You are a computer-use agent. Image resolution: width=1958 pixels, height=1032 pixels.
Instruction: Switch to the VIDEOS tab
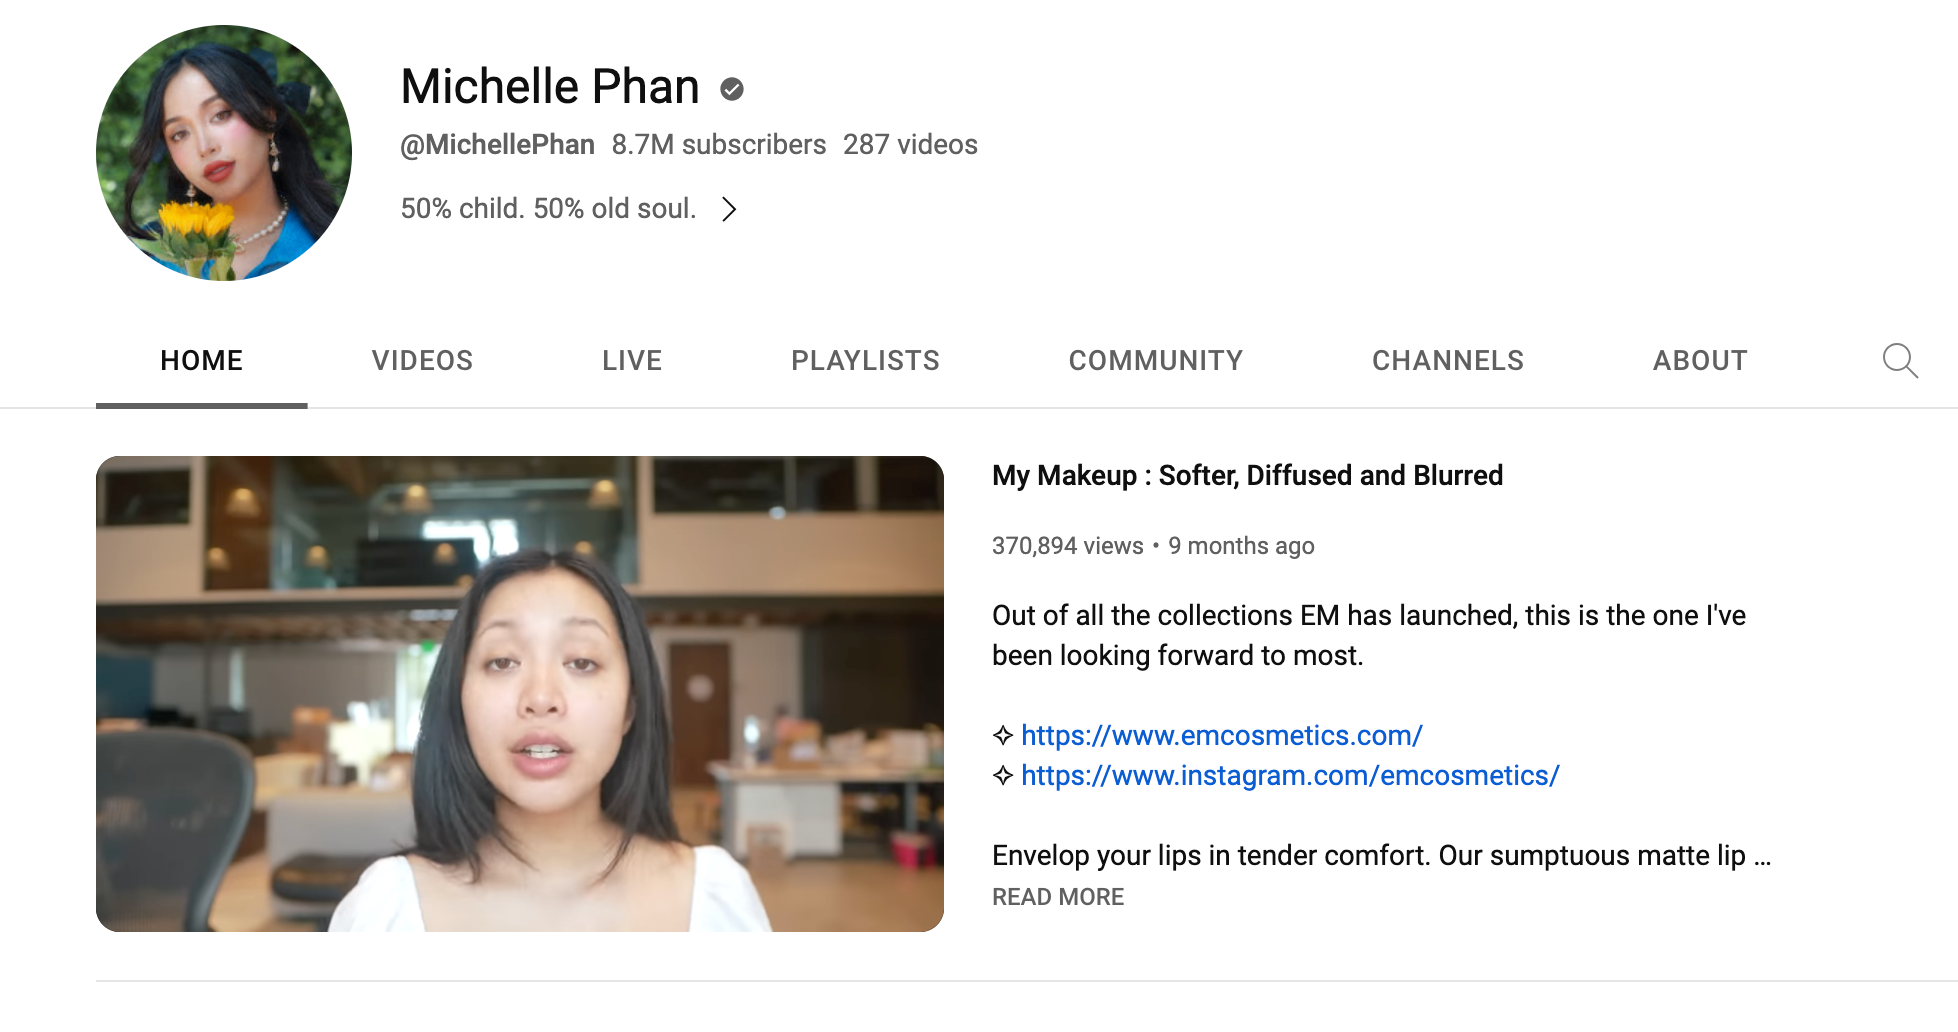[422, 361]
